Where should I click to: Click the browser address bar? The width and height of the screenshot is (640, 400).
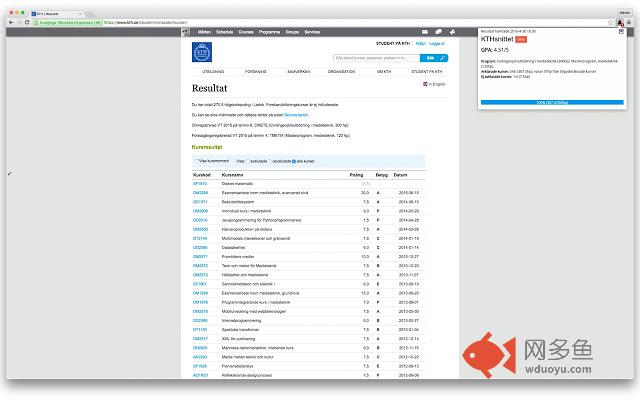[x=318, y=22]
